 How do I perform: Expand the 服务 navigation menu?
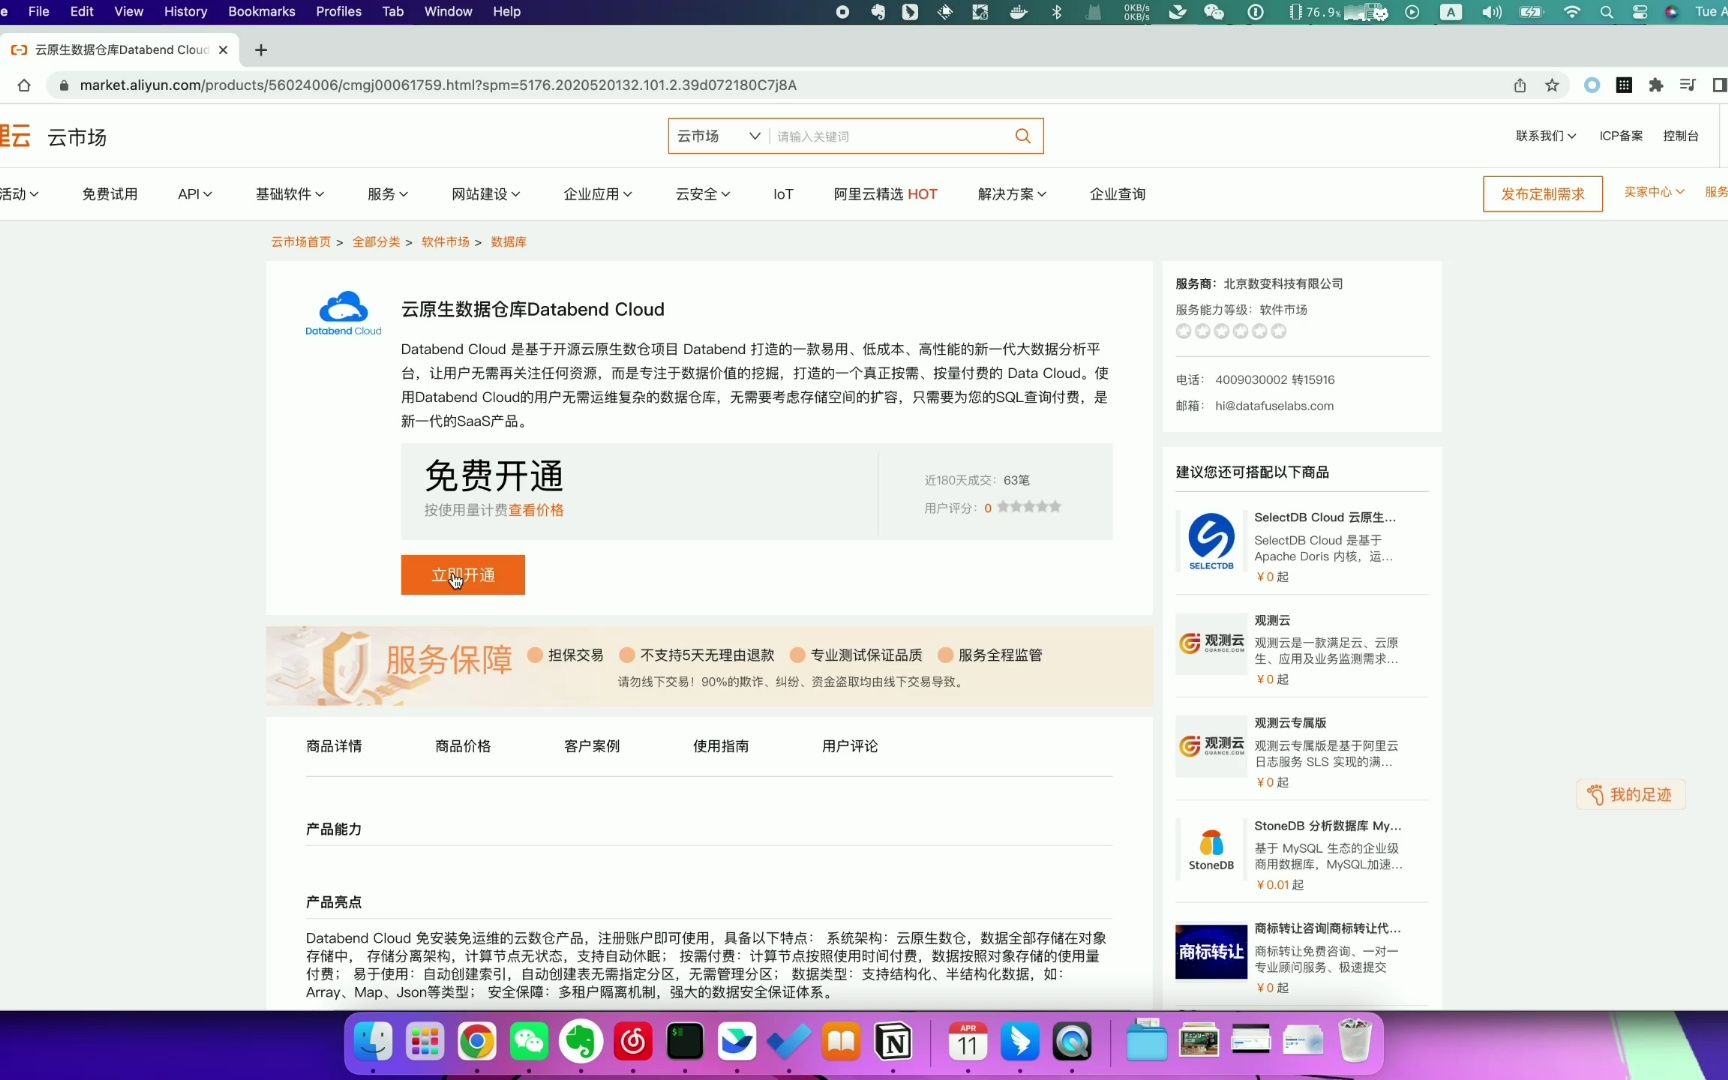tap(388, 194)
